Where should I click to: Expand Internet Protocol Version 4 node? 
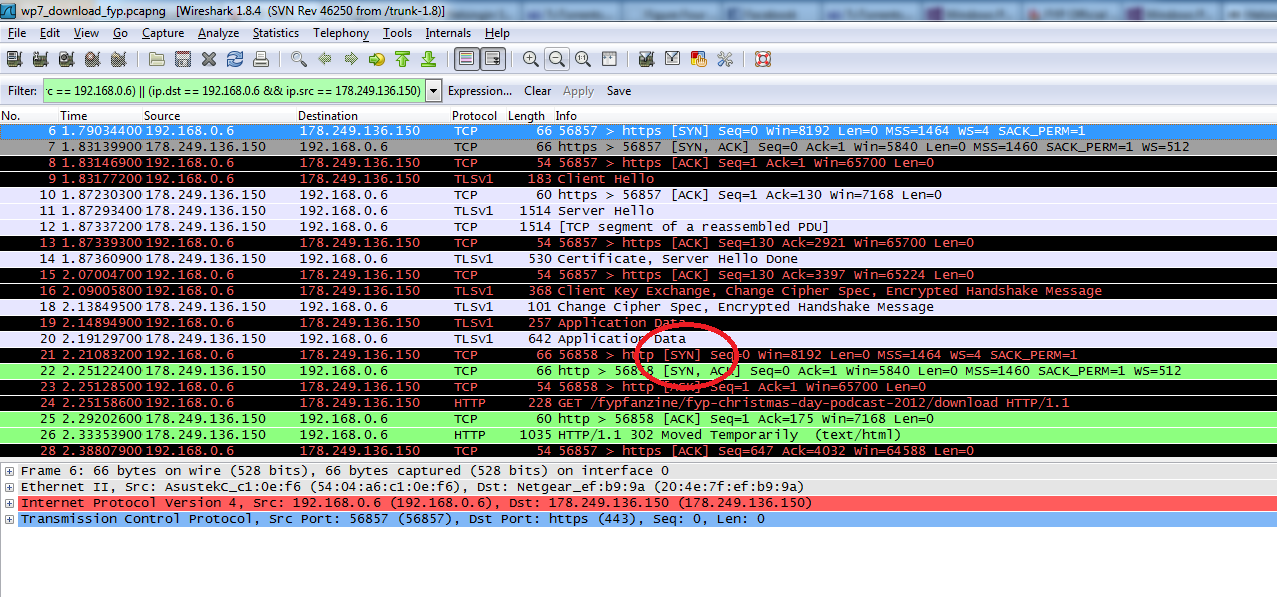(9, 503)
